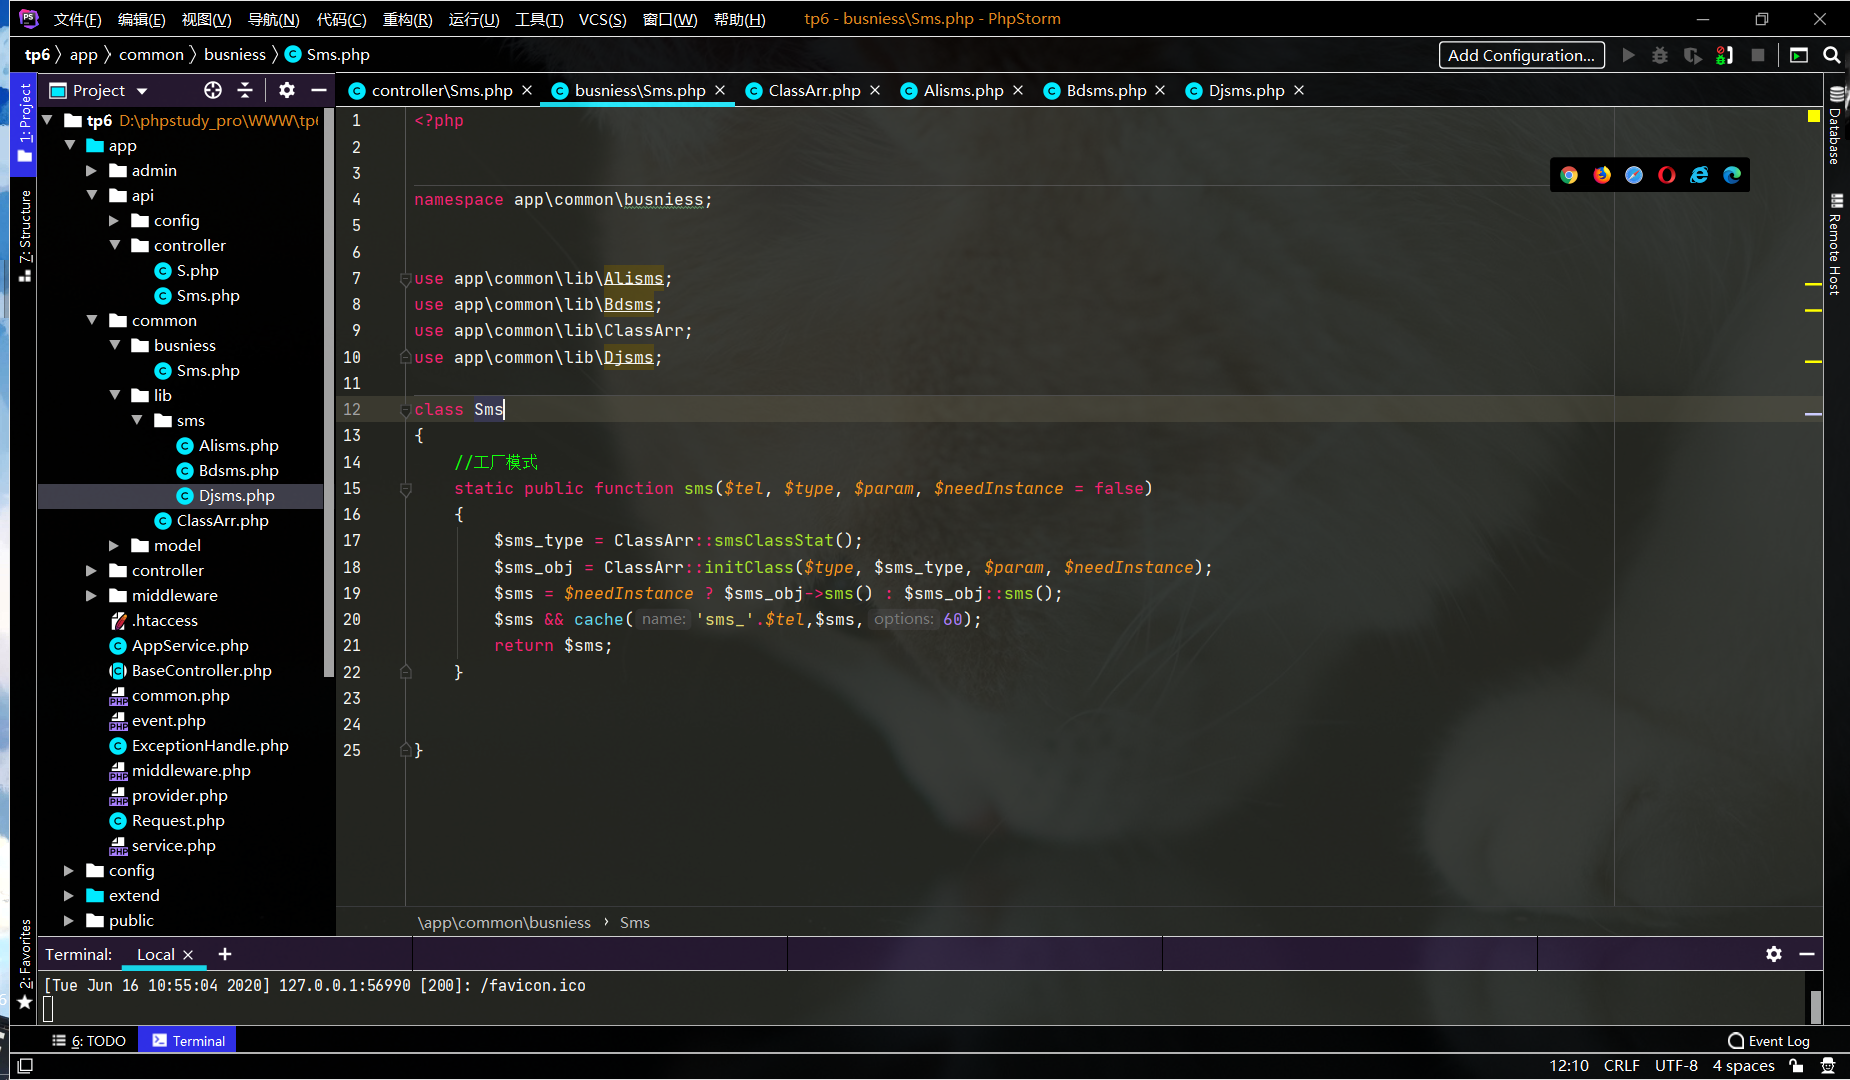
Task: Click the Debug bug icon
Action: tap(1660, 55)
